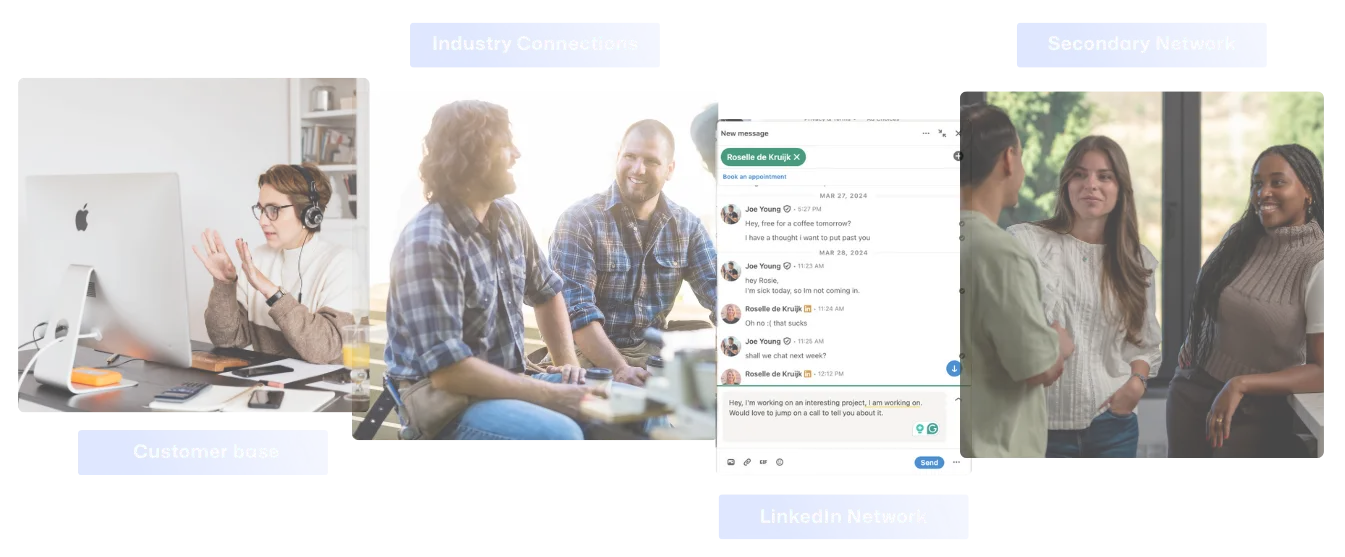Open send options dots beside Send button
Image resolution: width=1345 pixels, height=557 pixels.
pos(956,462)
